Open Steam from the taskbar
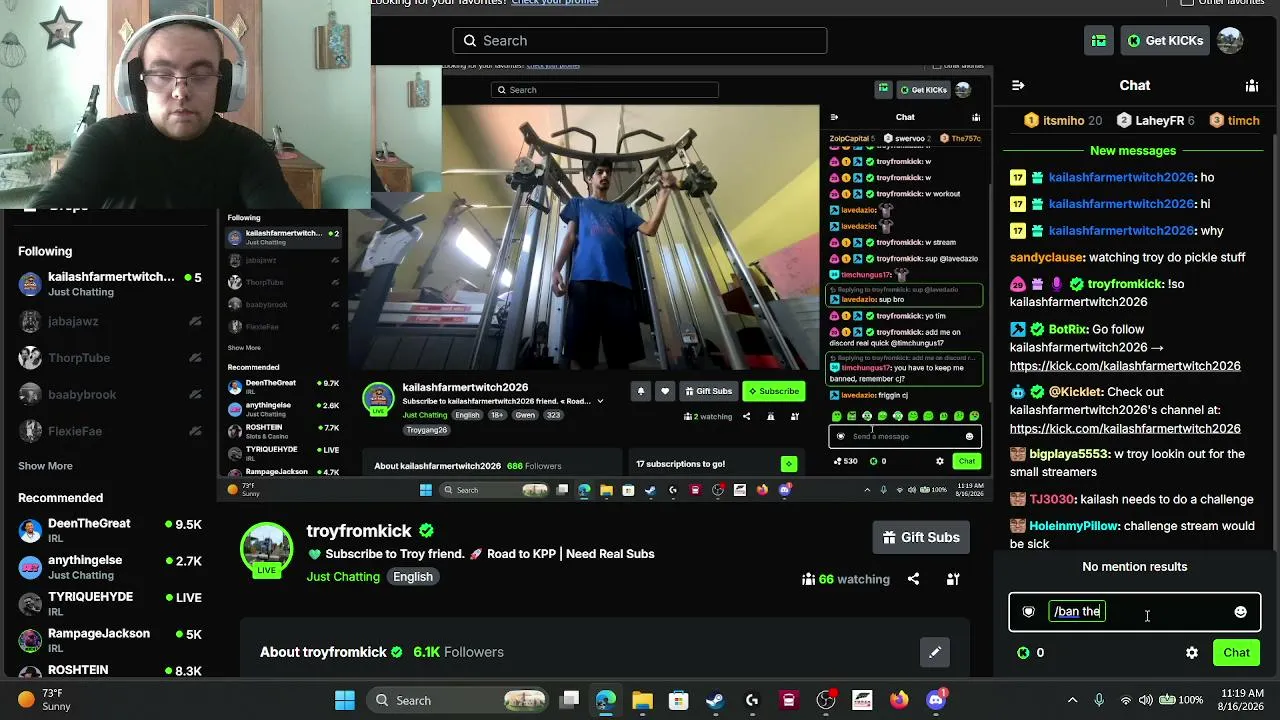 [x=715, y=700]
